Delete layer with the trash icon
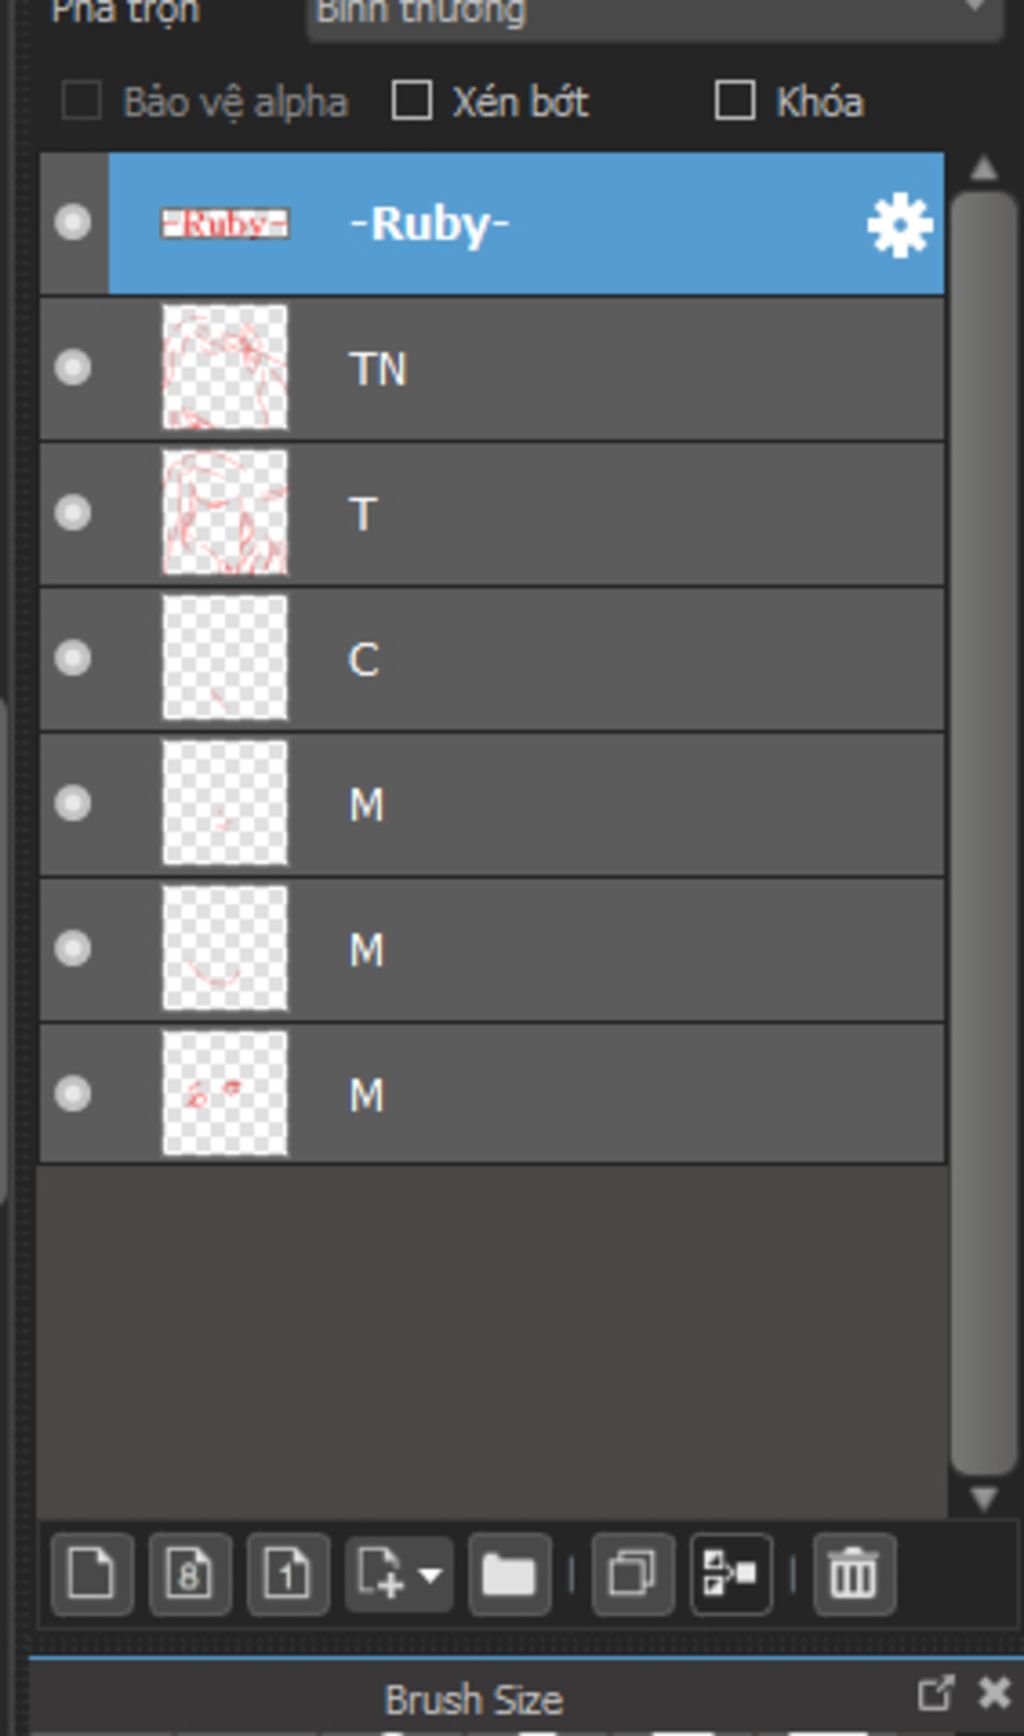 click(x=853, y=1574)
